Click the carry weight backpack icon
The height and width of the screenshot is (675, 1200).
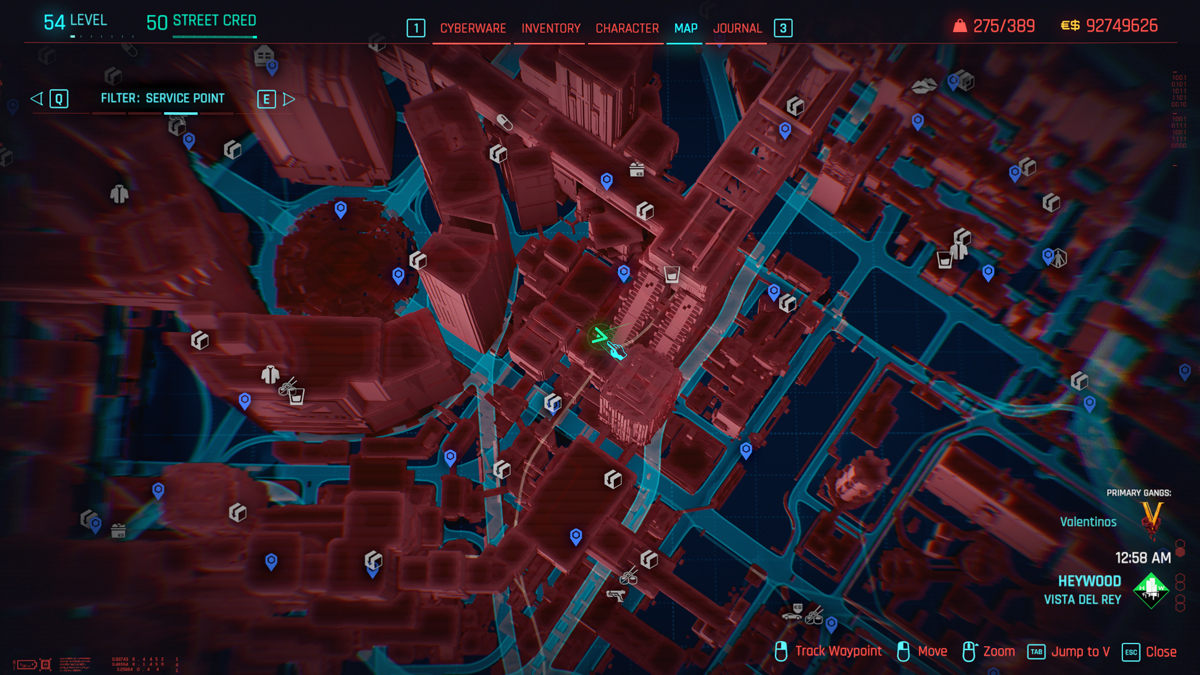click(960, 26)
